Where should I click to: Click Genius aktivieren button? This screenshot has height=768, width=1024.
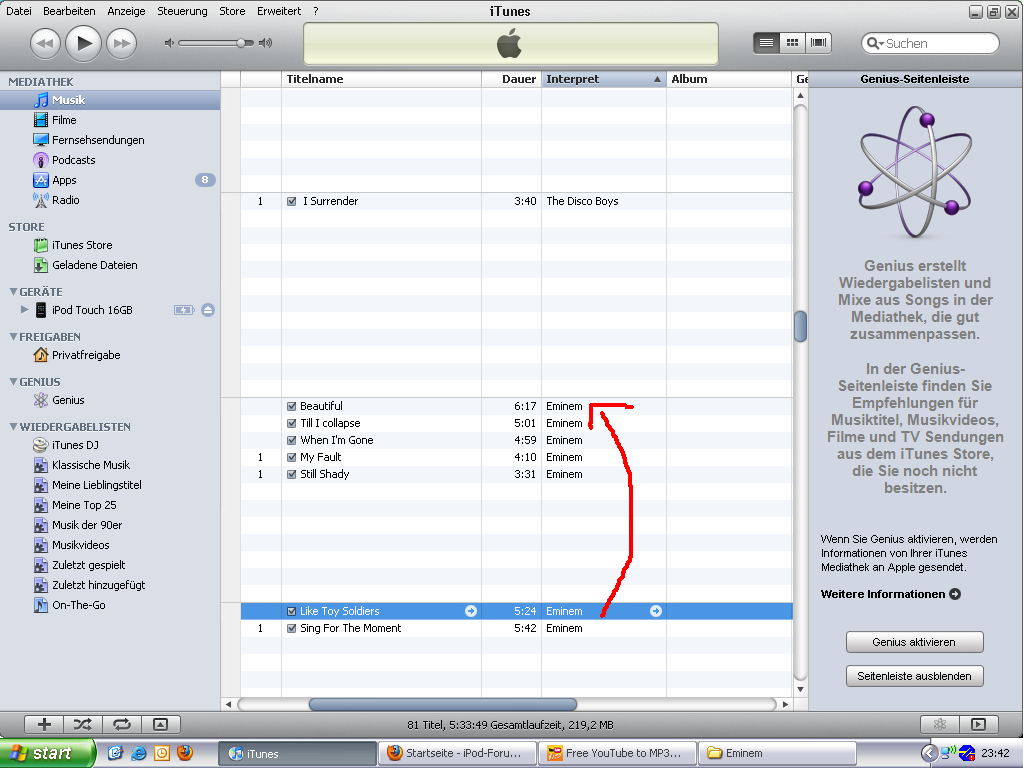(914, 642)
